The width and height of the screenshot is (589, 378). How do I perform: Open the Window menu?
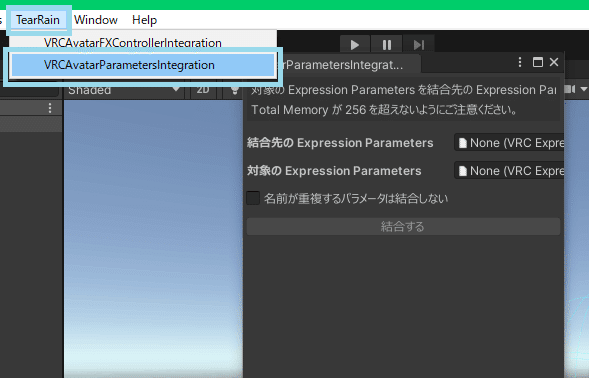(x=96, y=20)
